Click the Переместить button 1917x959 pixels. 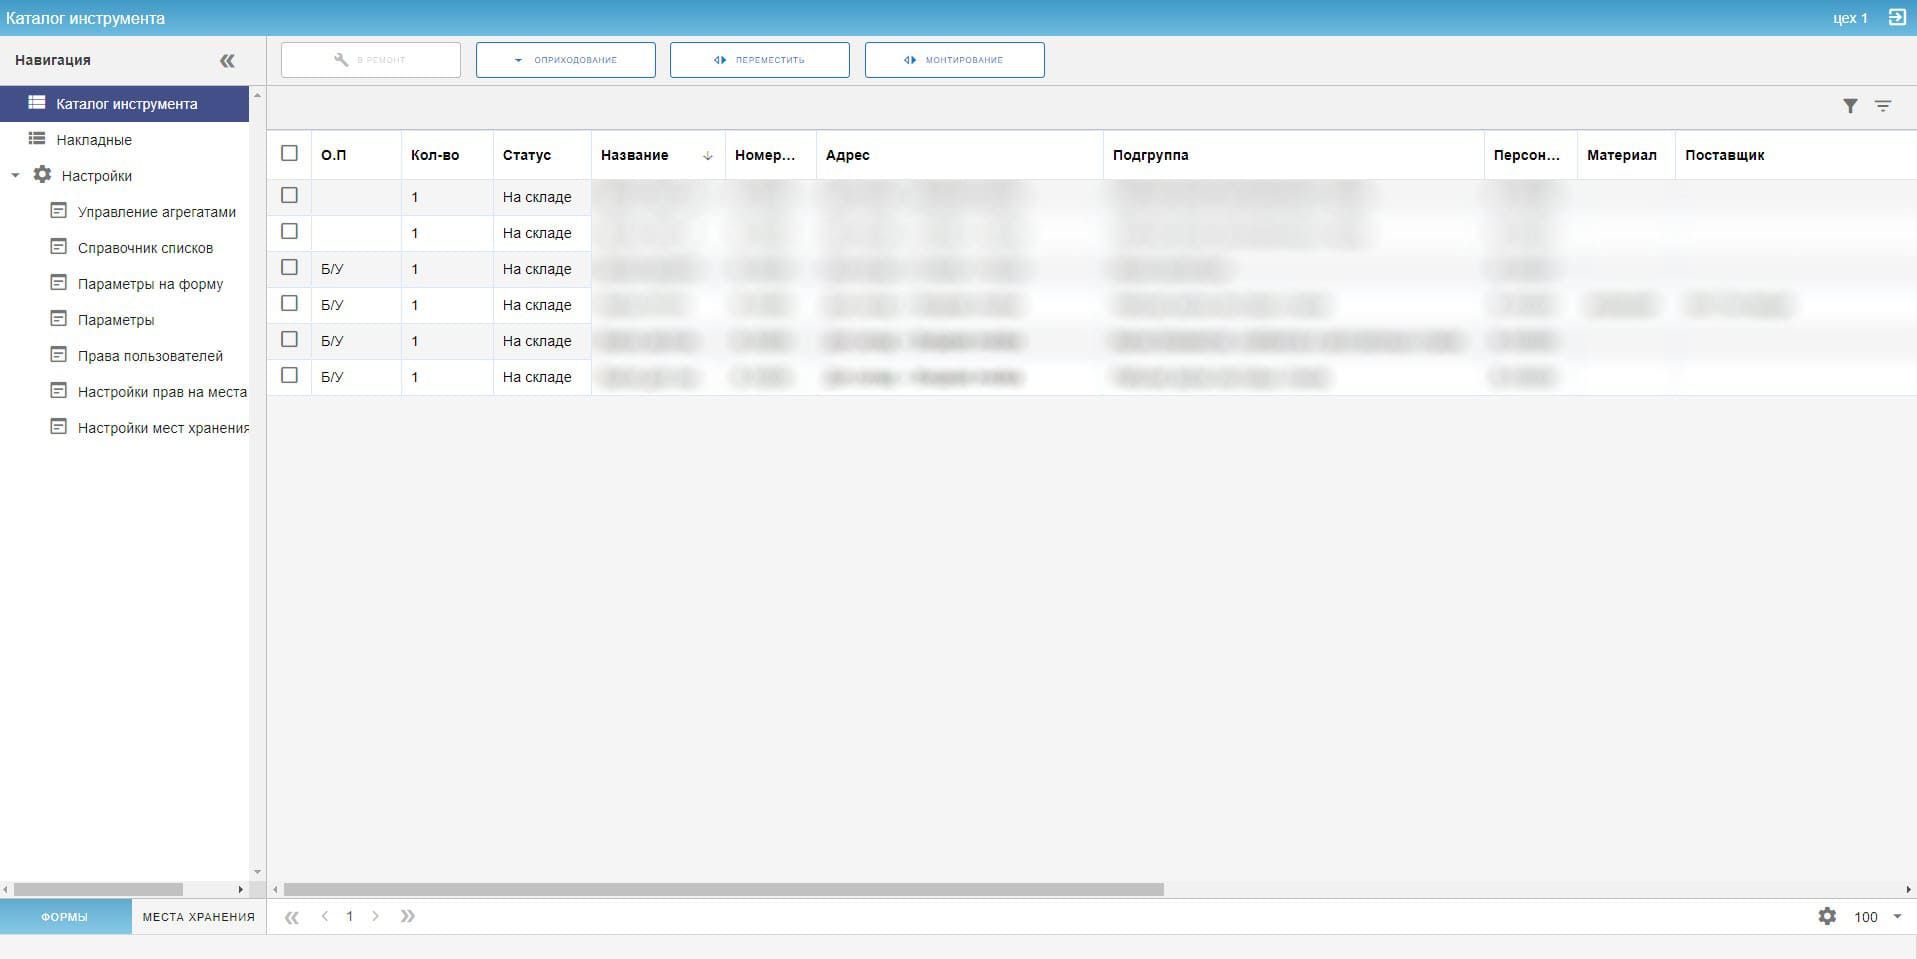(x=759, y=60)
